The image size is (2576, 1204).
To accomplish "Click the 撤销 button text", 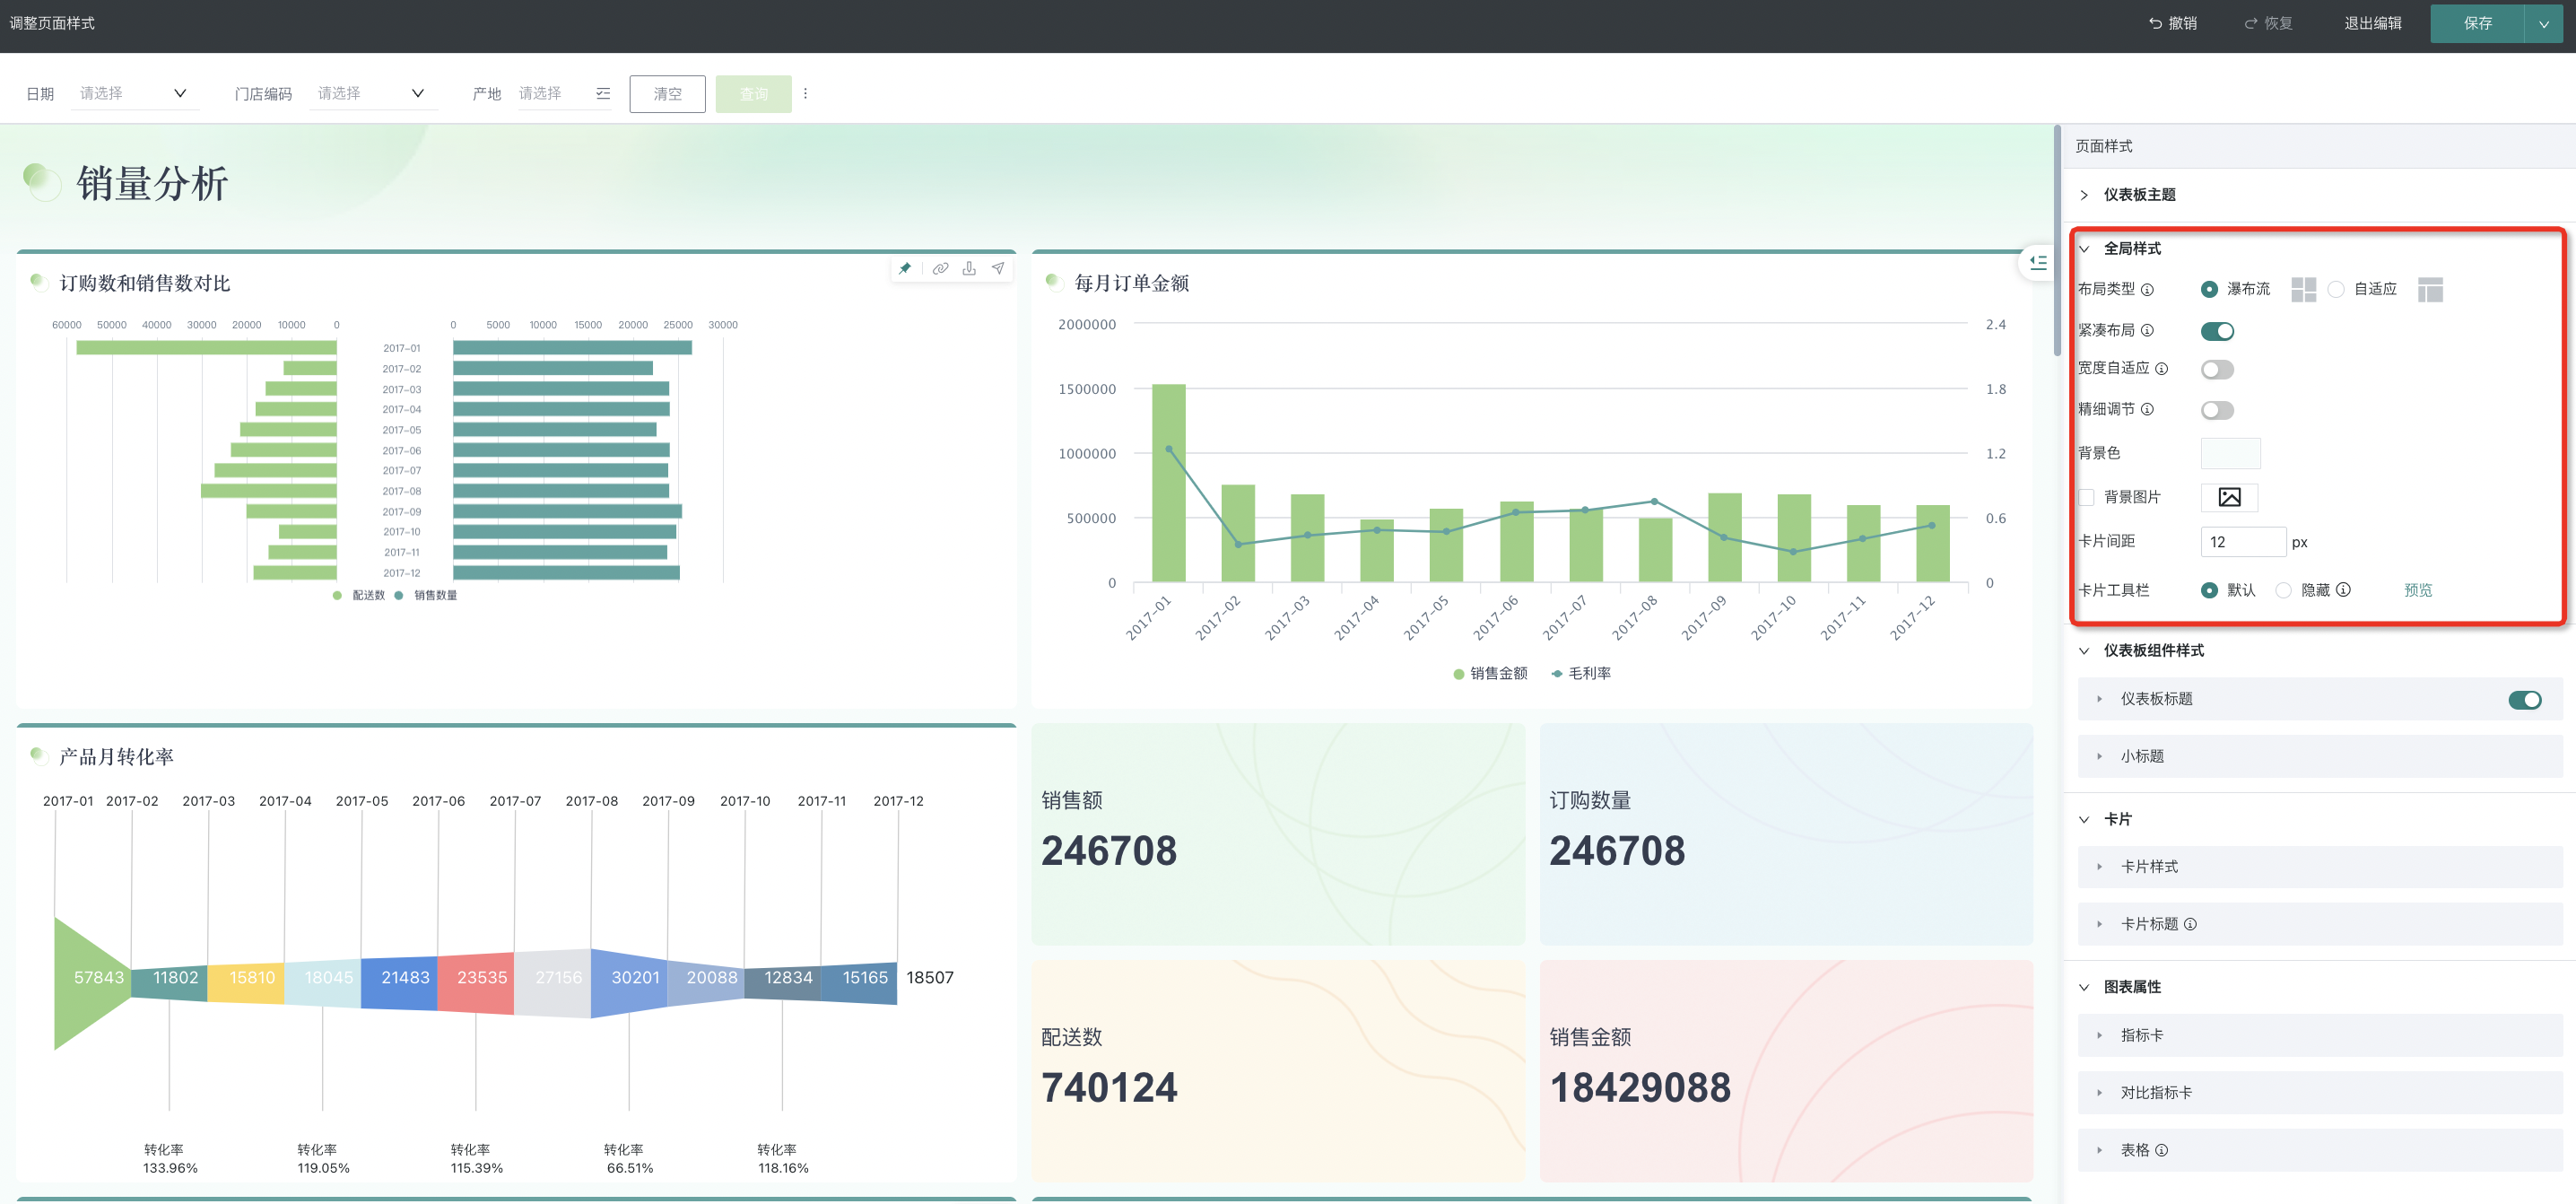I will tap(2182, 23).
